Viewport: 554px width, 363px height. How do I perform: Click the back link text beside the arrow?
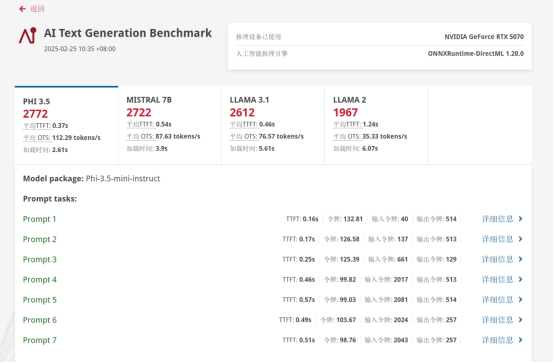(37, 9)
